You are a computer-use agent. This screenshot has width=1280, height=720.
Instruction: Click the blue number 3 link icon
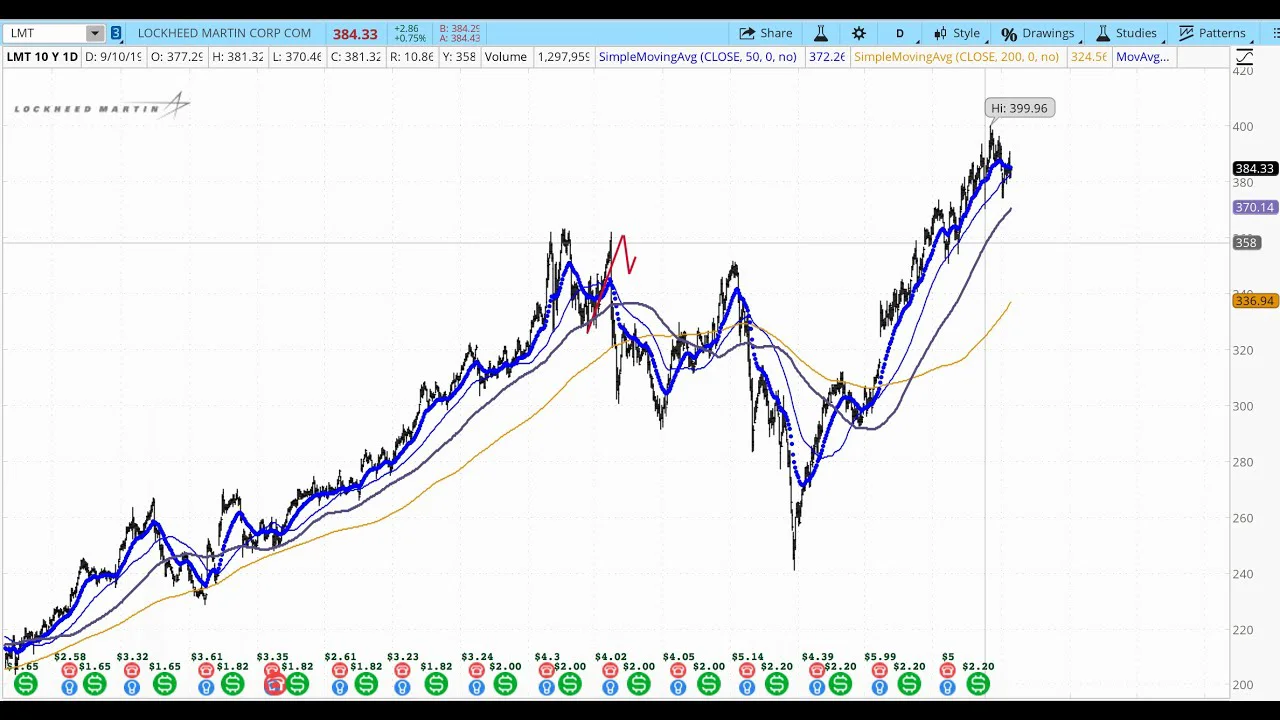(116, 33)
